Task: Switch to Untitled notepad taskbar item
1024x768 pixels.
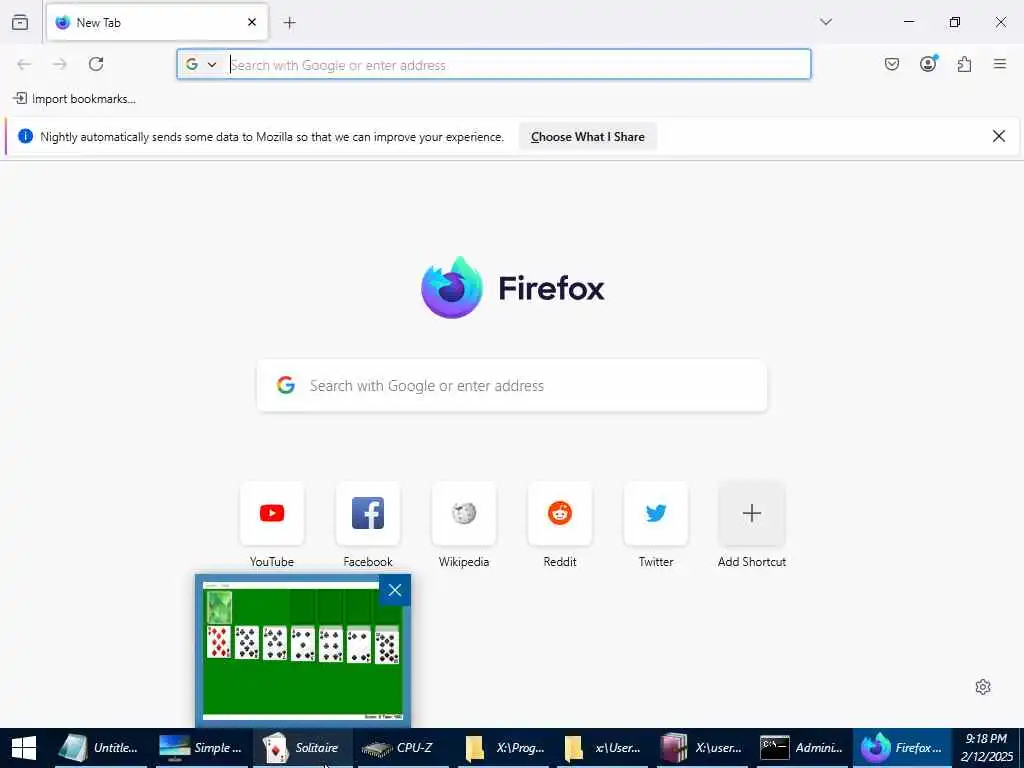Action: [x=100, y=748]
